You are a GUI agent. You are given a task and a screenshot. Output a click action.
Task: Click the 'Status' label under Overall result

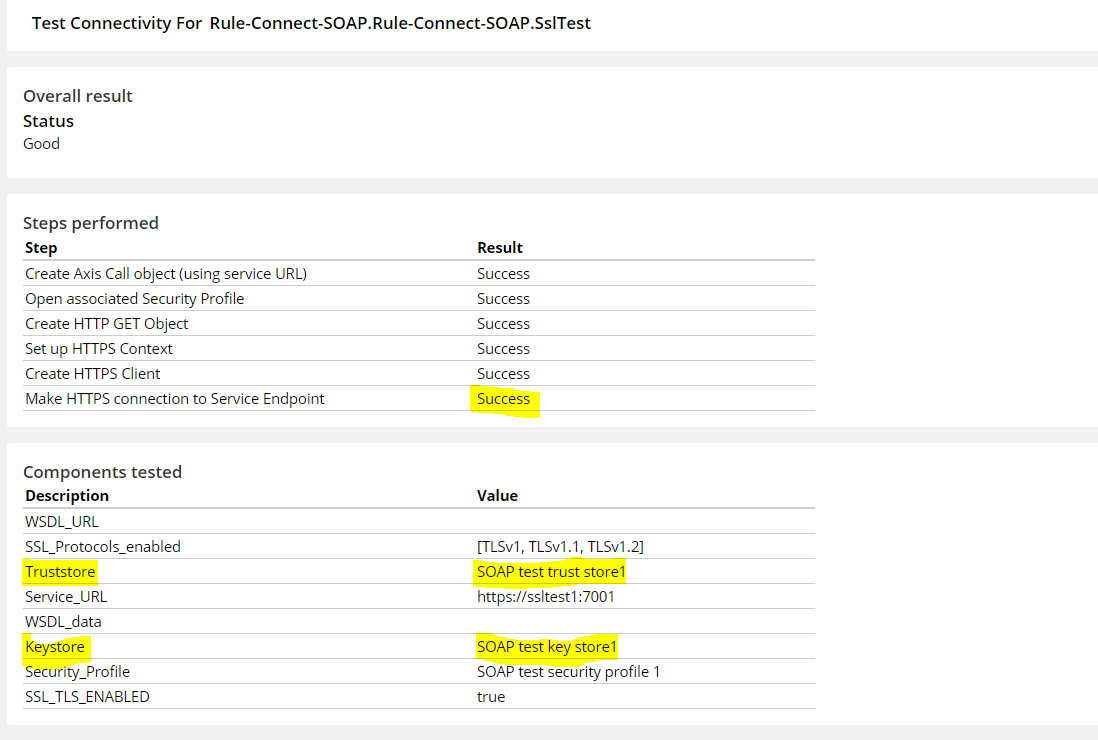48,121
